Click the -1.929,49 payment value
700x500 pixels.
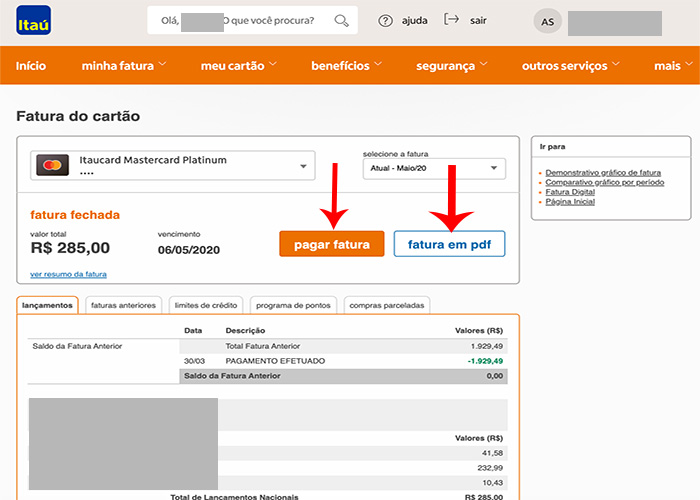point(485,361)
